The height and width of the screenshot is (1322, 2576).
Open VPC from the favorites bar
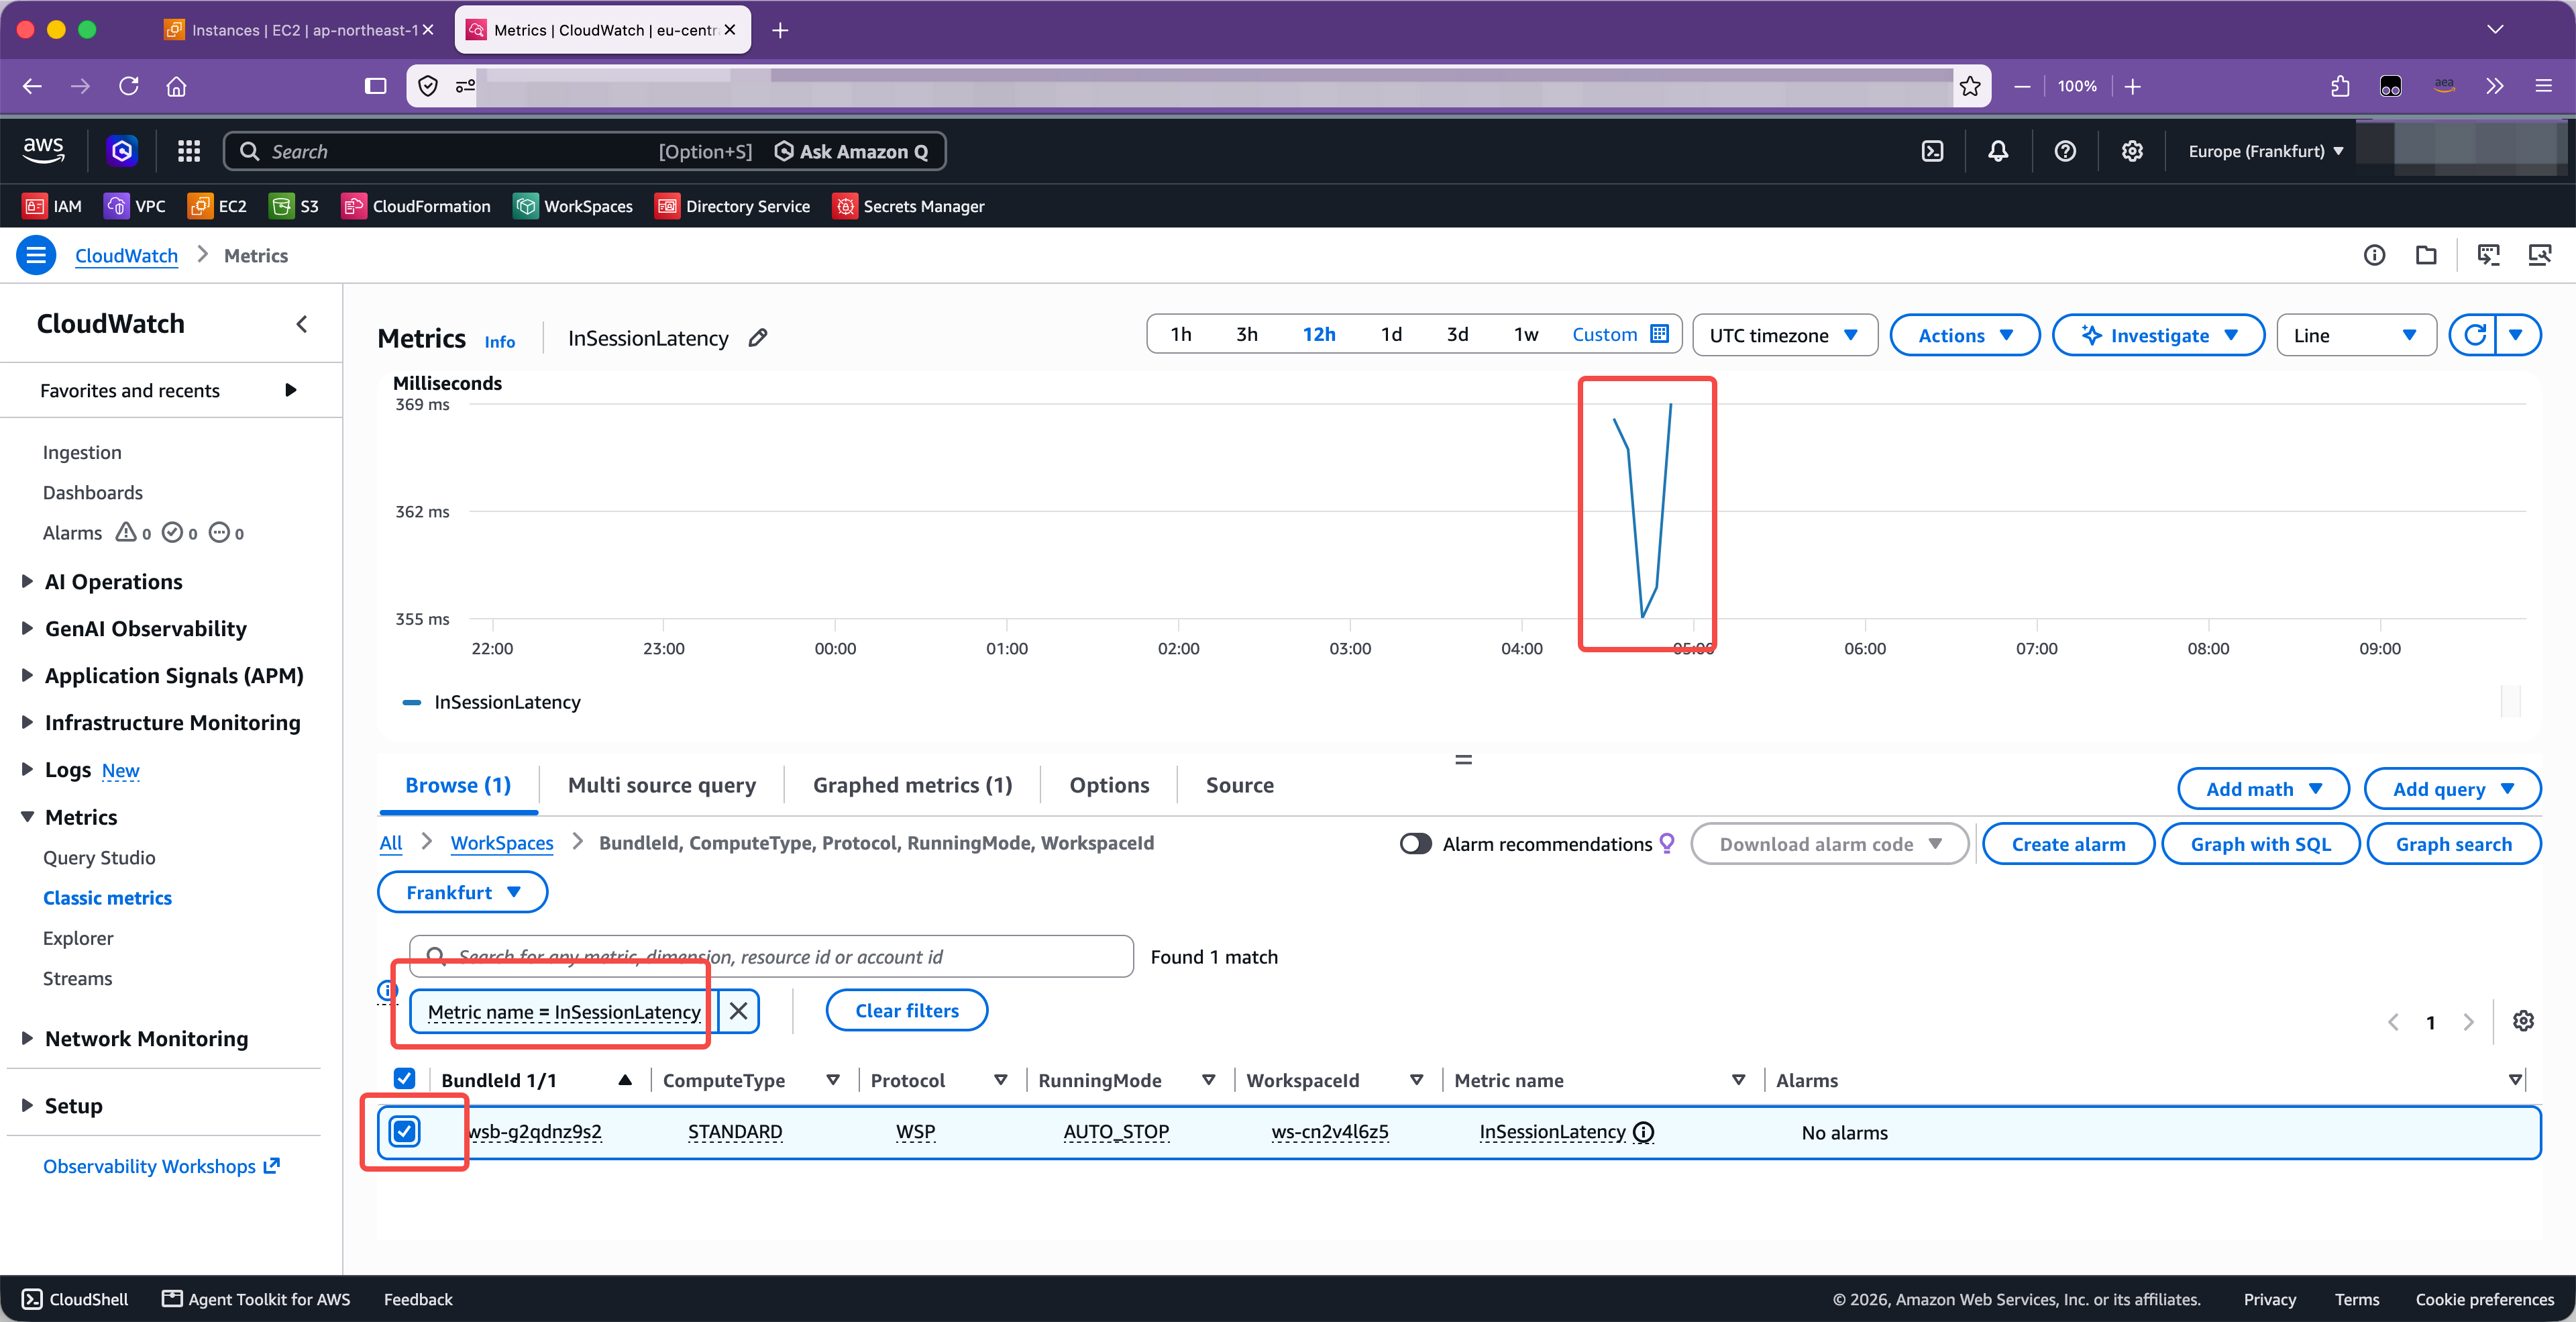click(x=135, y=206)
